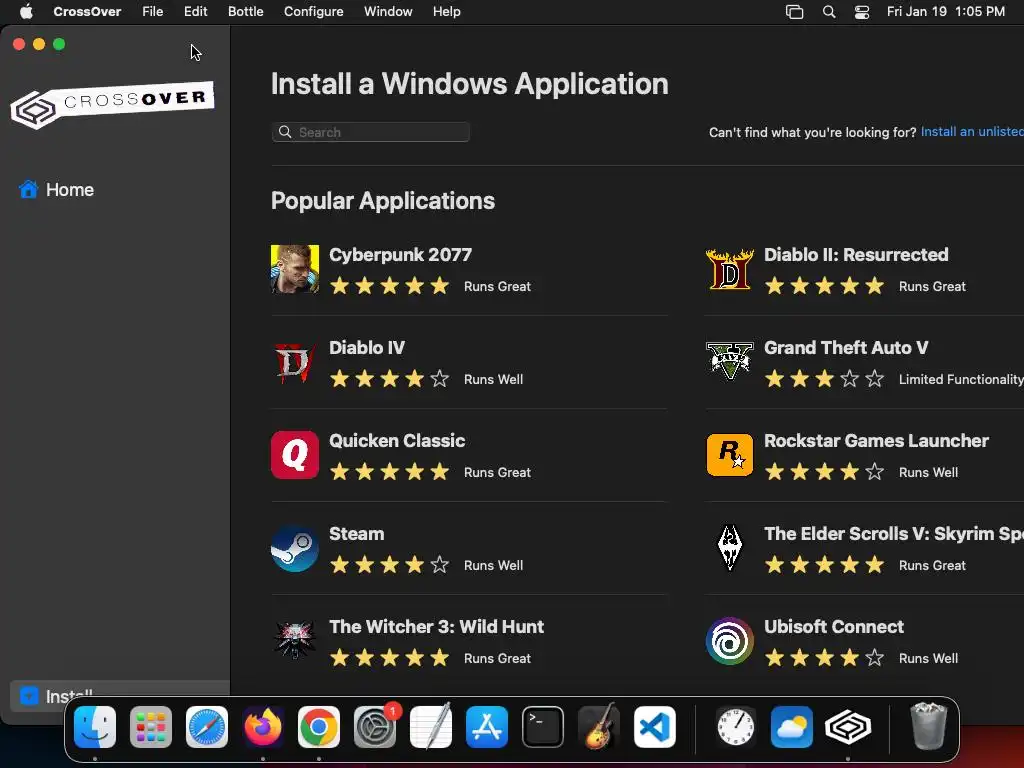Open the Window menu

point(388,12)
